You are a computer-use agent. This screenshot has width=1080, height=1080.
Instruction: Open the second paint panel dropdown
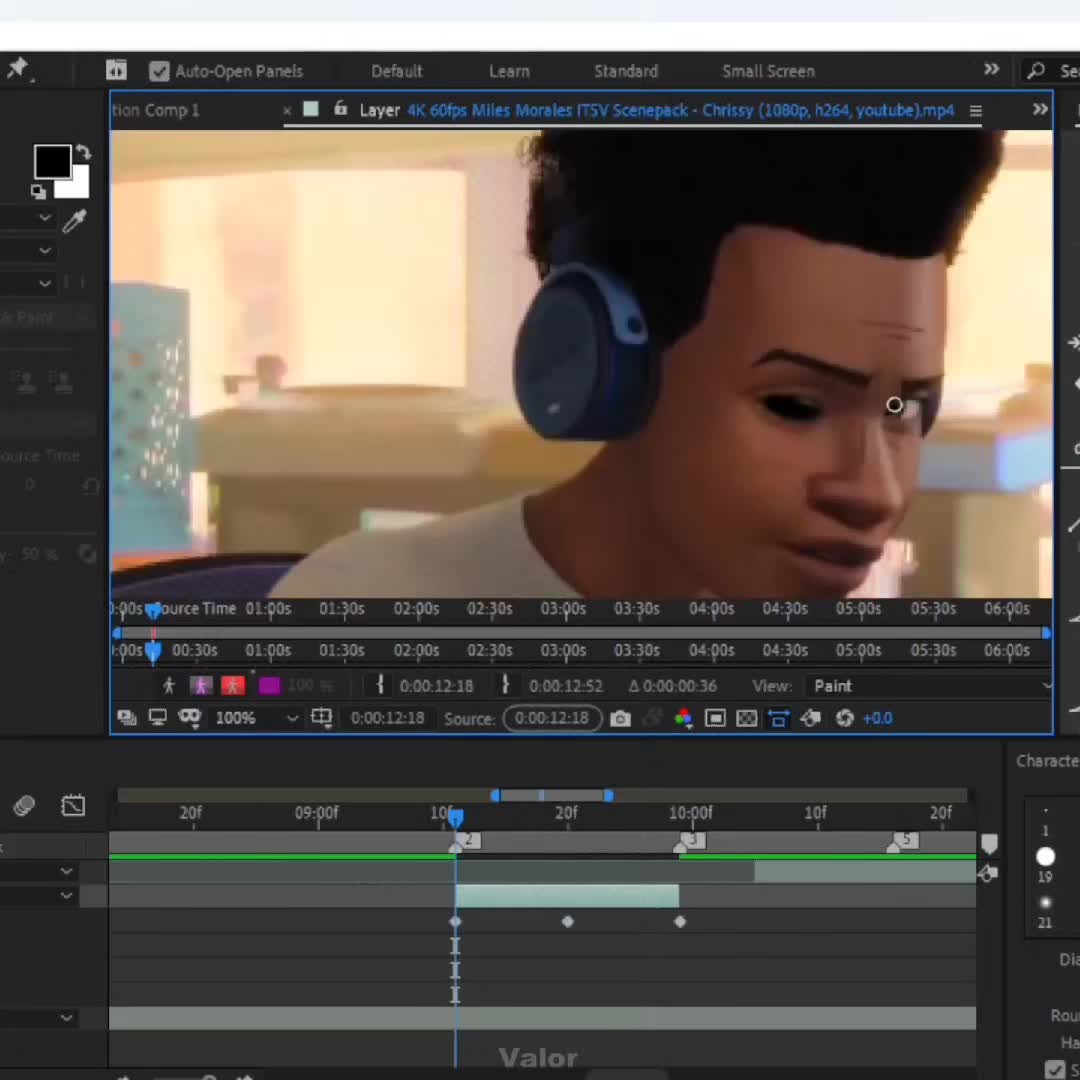point(45,250)
